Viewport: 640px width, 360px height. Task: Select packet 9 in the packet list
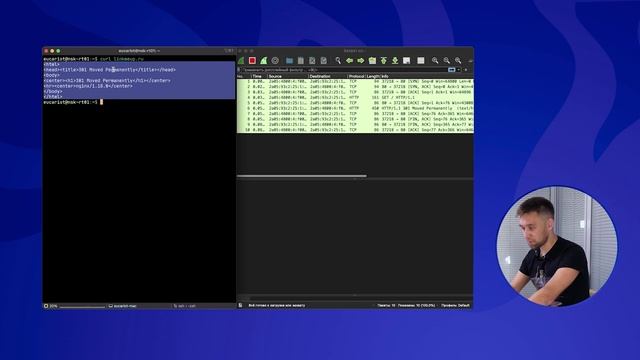(x=355, y=124)
